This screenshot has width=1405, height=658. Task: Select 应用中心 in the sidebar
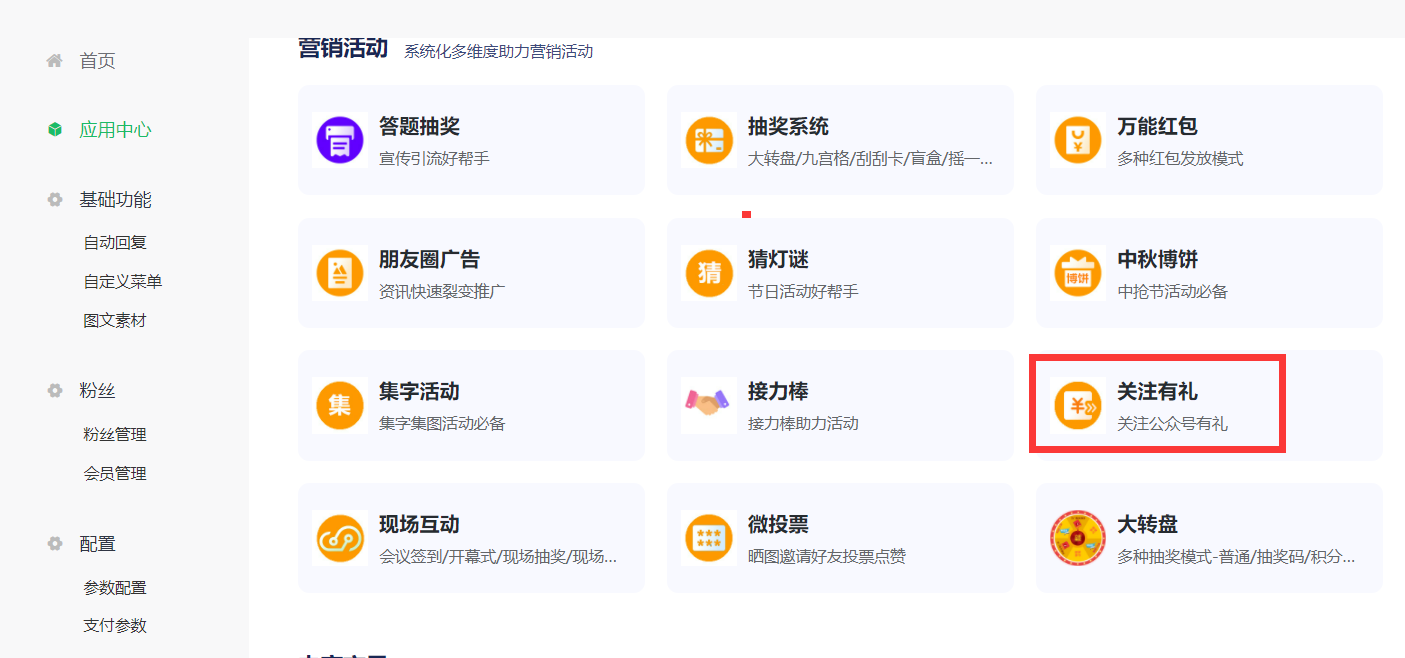coord(115,130)
